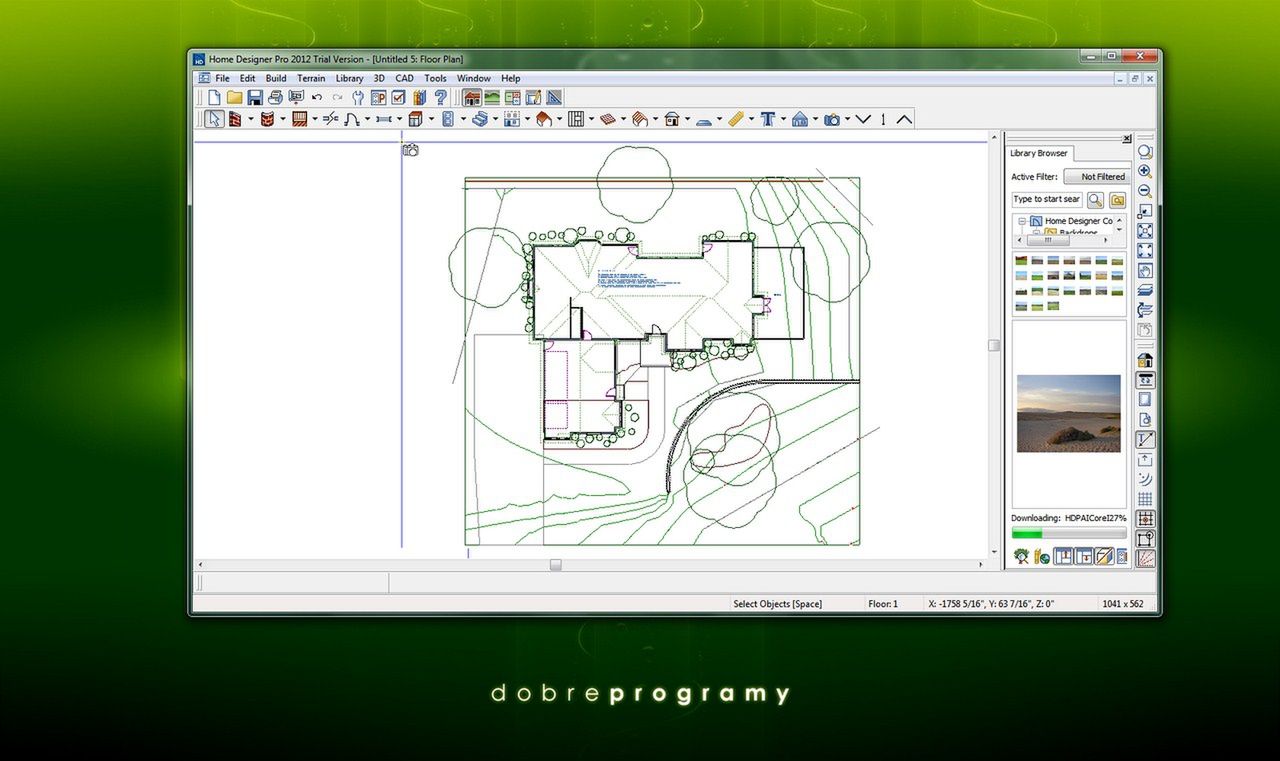Open dropdown arrow beside Roof tool
The height and width of the screenshot is (761, 1280).
pyautogui.click(x=559, y=119)
